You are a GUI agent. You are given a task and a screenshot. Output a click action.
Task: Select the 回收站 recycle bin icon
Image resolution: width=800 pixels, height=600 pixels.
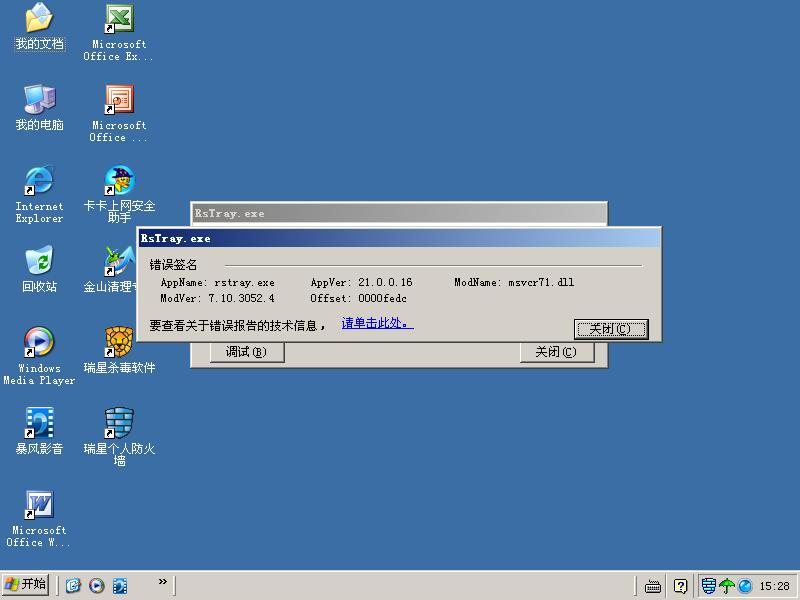coord(39,262)
